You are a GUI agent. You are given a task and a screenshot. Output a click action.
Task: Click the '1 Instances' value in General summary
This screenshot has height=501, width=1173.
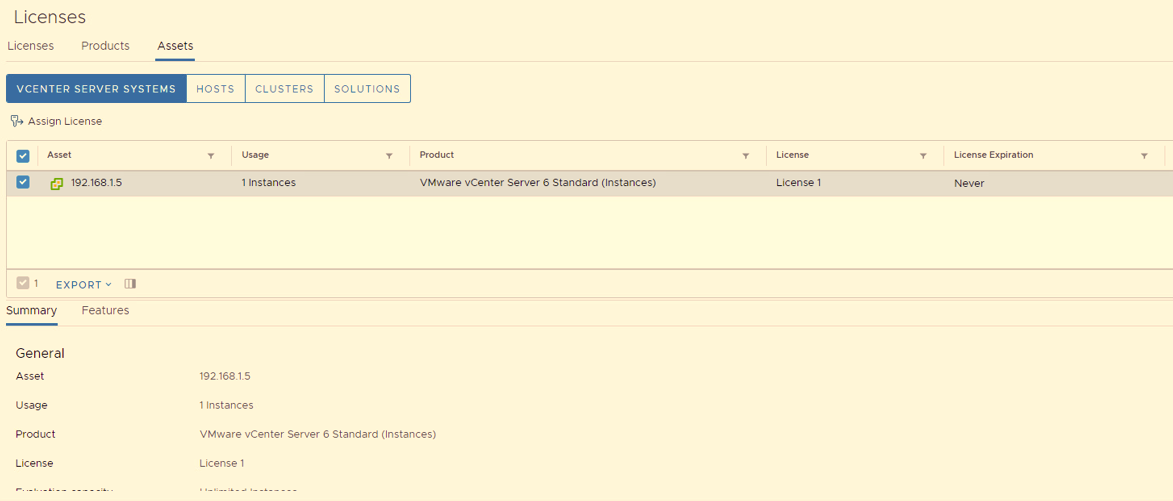coord(227,405)
